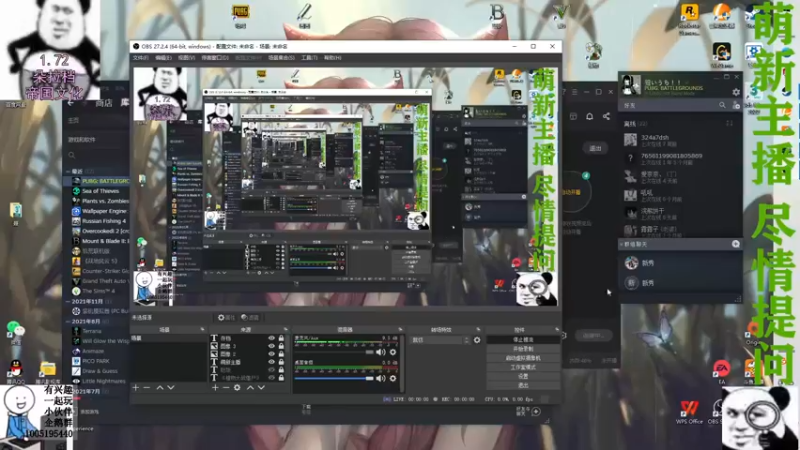Click 滤镜 filters button above scenes panel
Screen dimensions: 800x450
click(250, 317)
